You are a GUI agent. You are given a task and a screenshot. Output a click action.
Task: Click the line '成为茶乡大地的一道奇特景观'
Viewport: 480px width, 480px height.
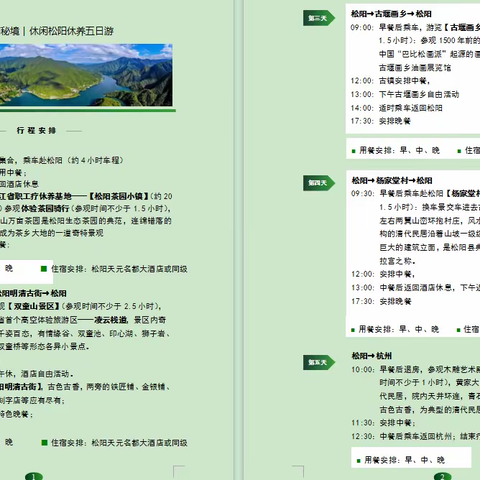(x=52, y=233)
